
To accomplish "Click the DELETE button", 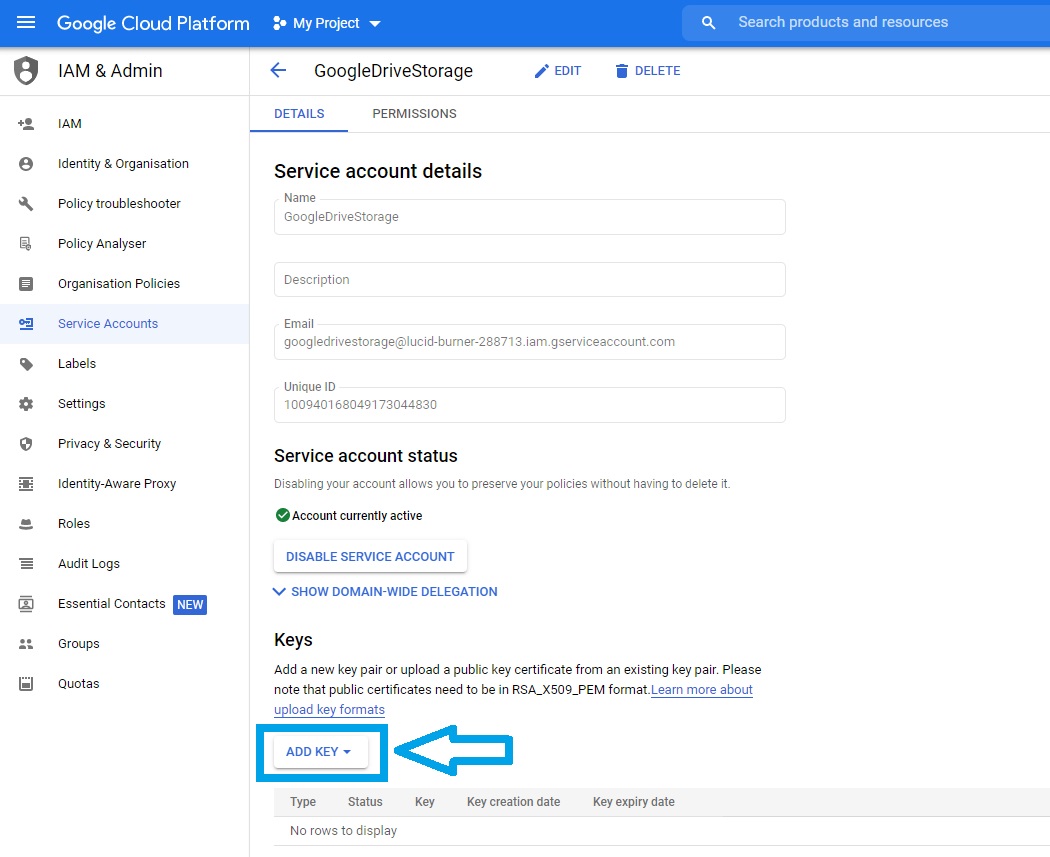I will point(648,71).
